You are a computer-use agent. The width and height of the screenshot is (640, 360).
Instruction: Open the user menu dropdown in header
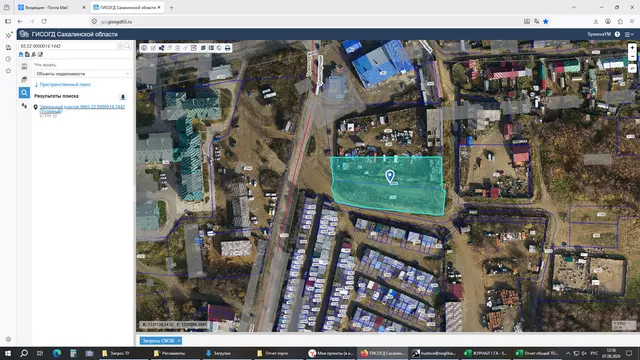[629, 34]
